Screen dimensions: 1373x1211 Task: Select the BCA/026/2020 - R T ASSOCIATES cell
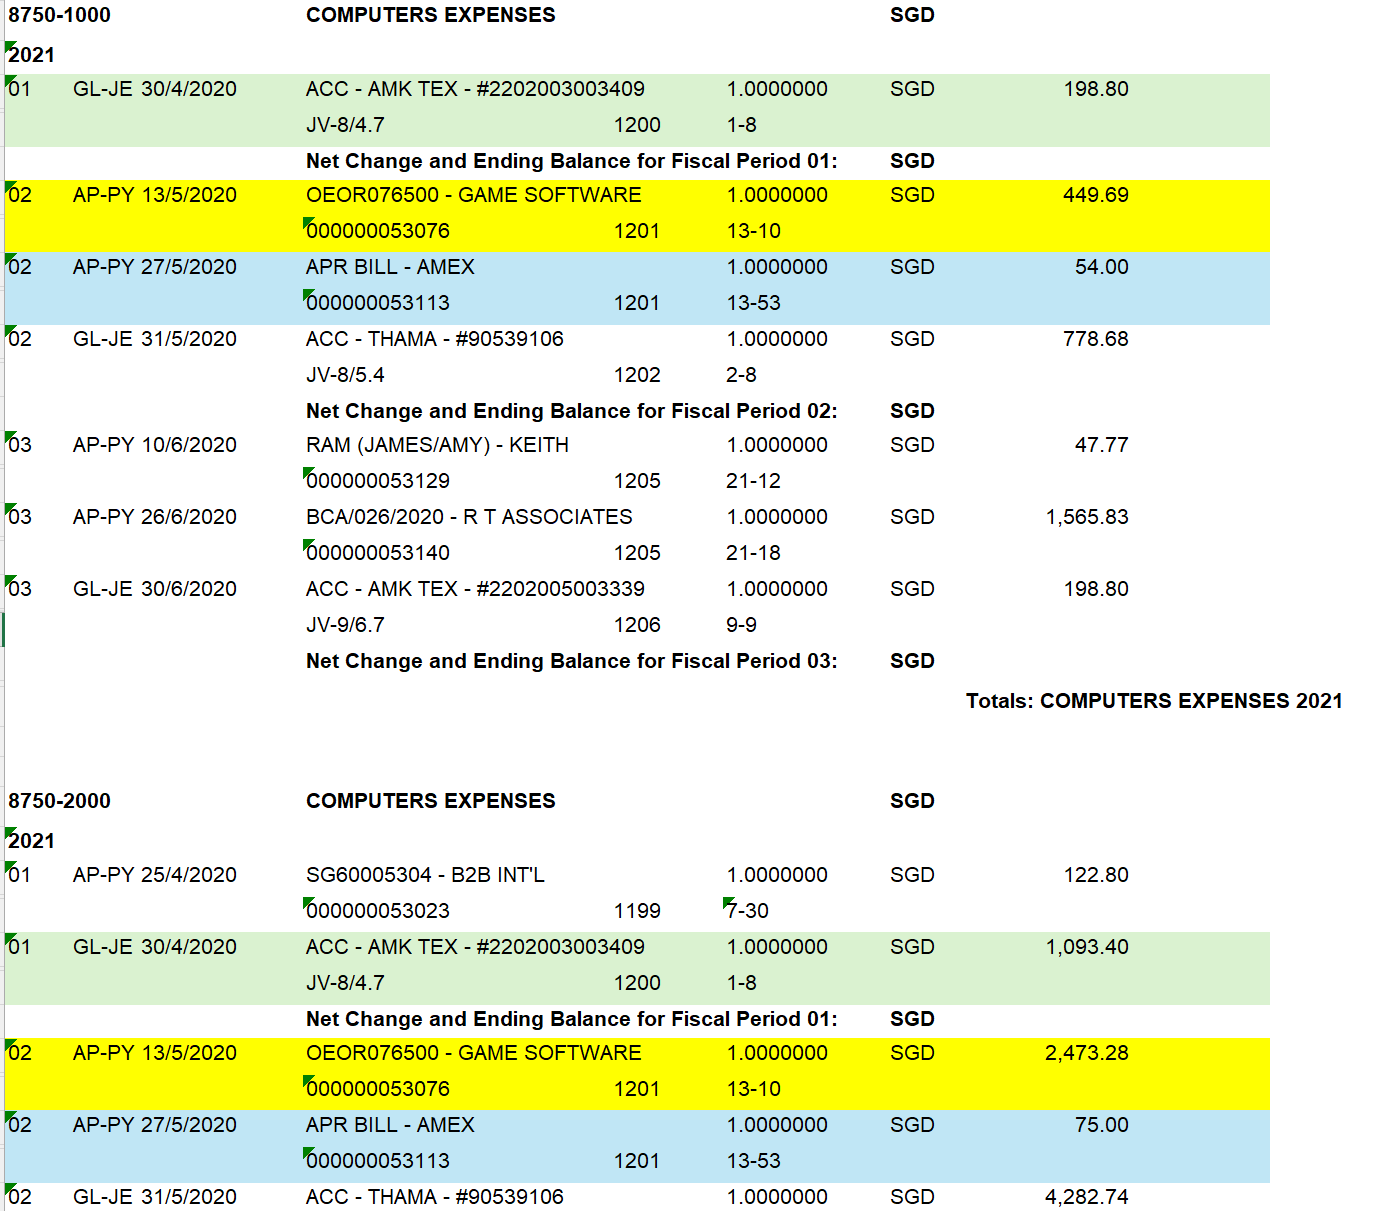coord(469,517)
